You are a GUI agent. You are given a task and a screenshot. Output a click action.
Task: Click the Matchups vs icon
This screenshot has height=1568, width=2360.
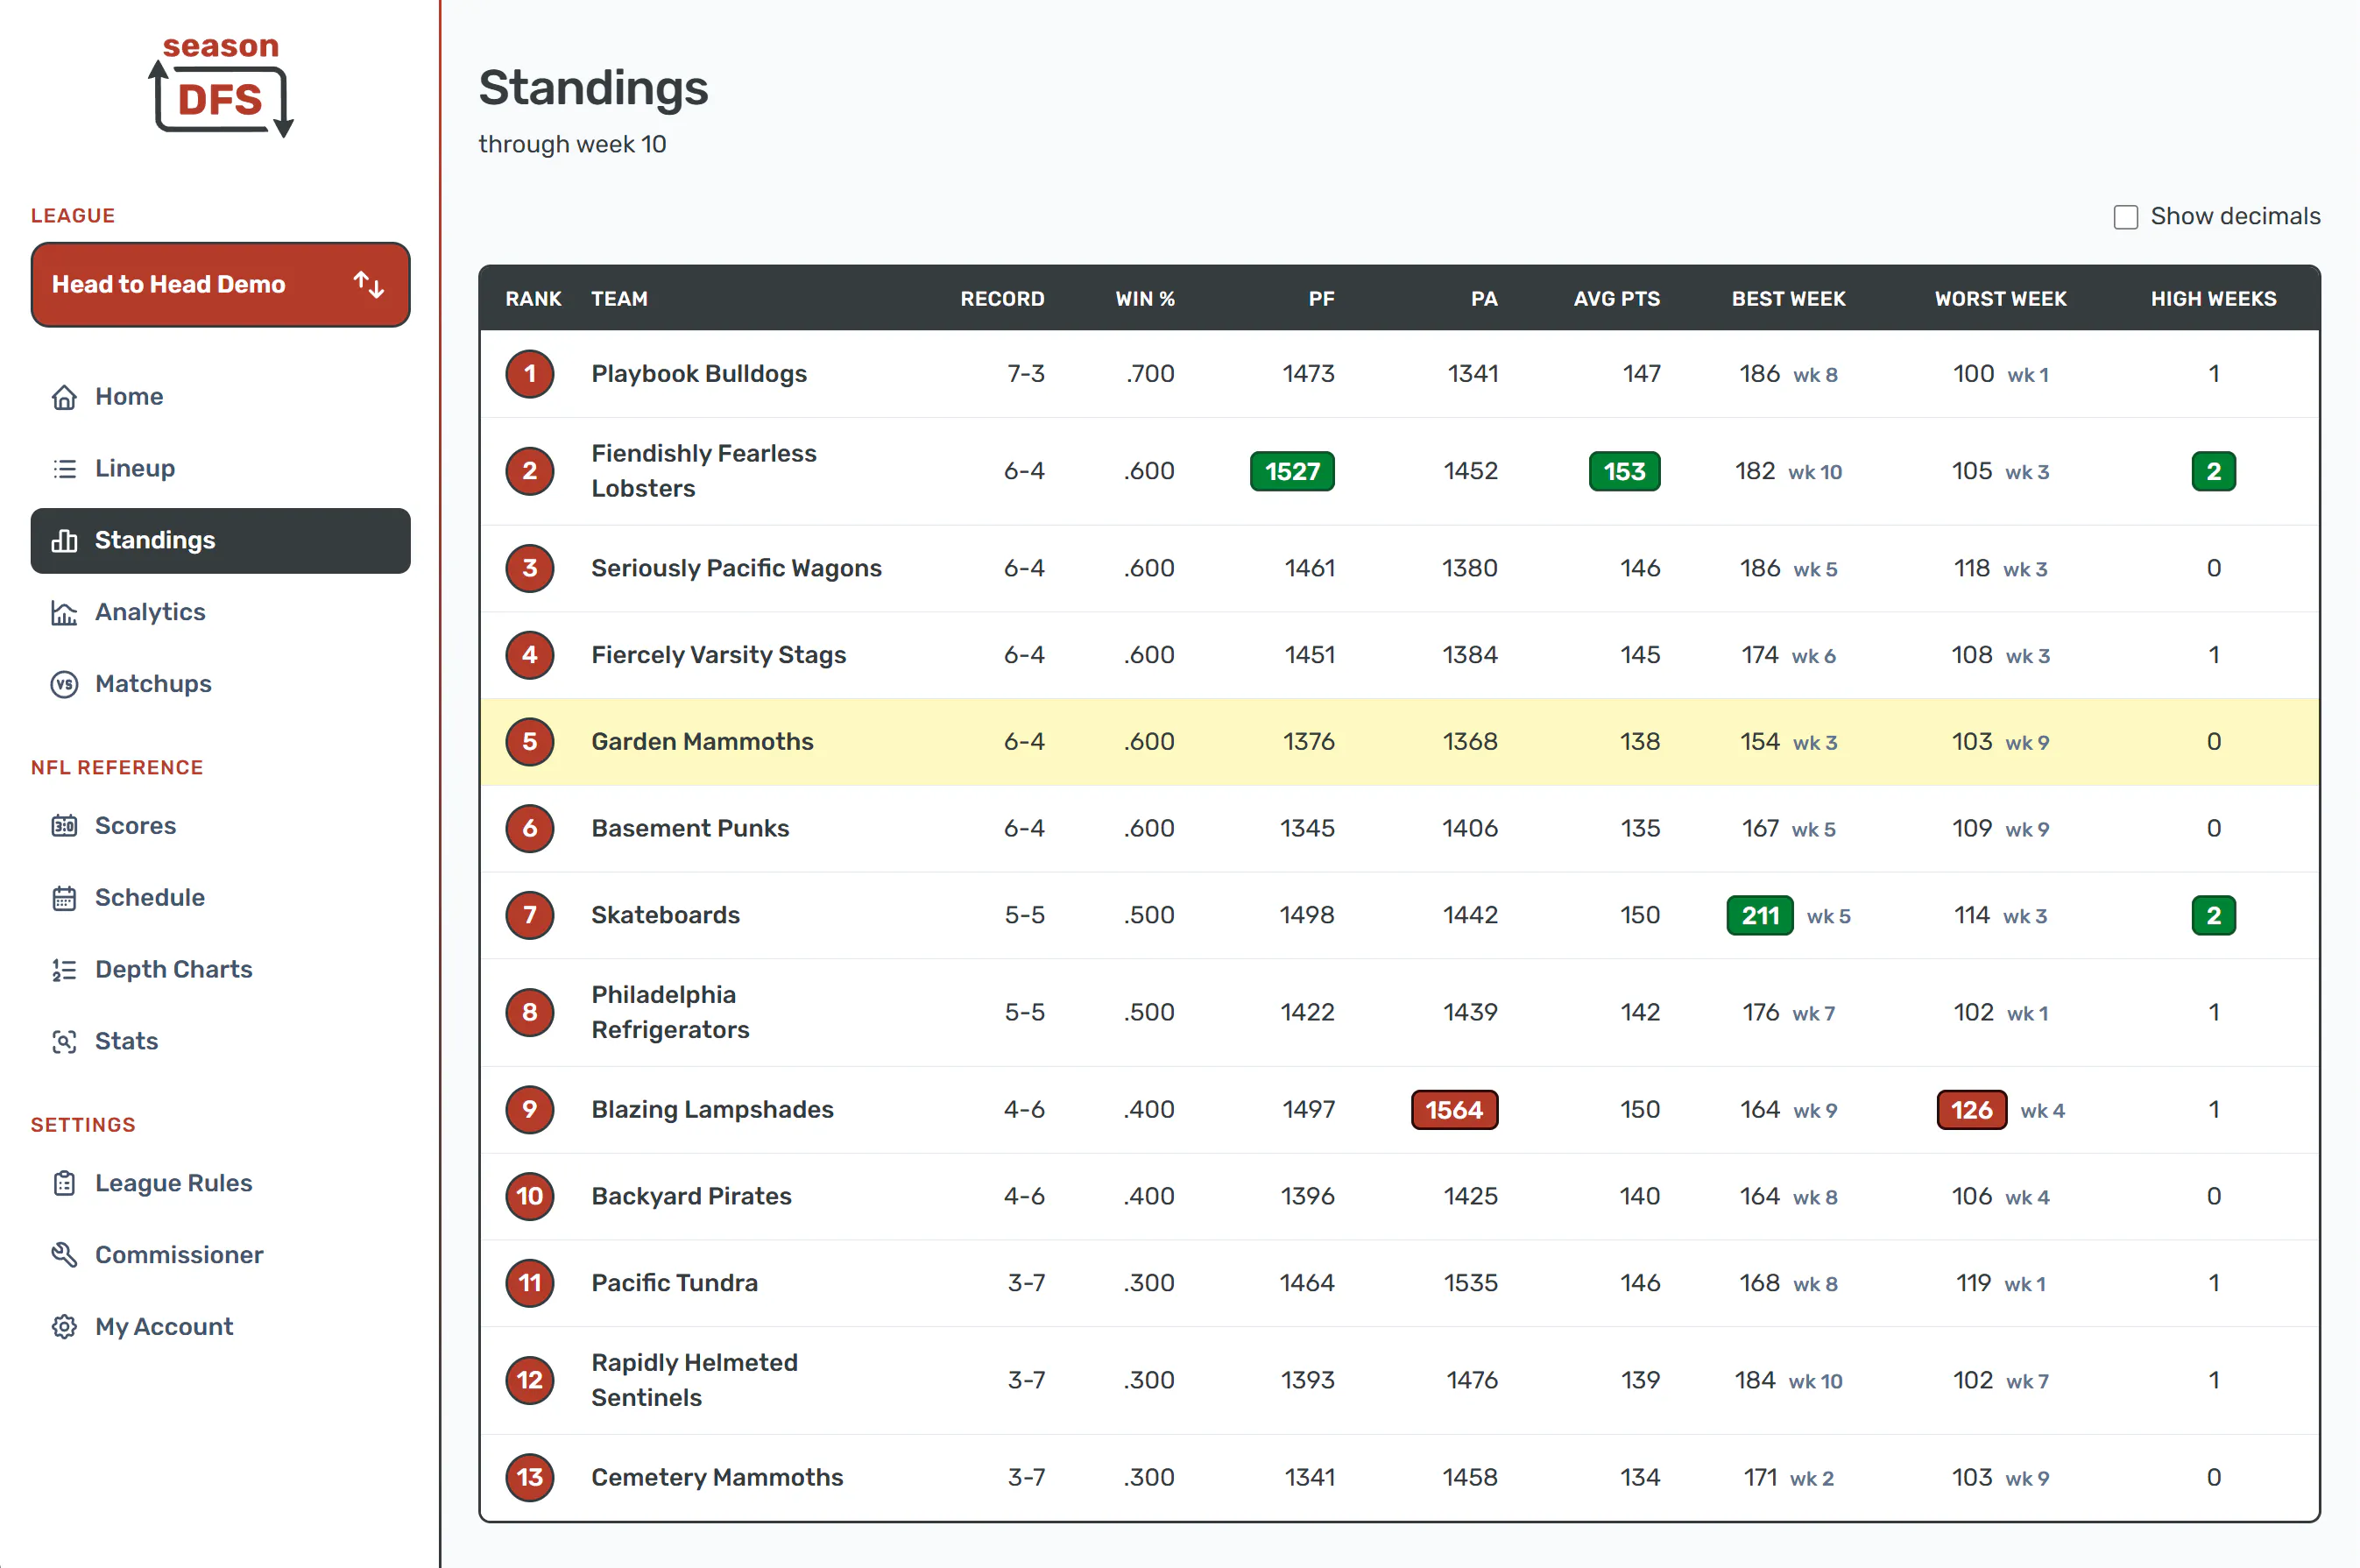point(64,685)
